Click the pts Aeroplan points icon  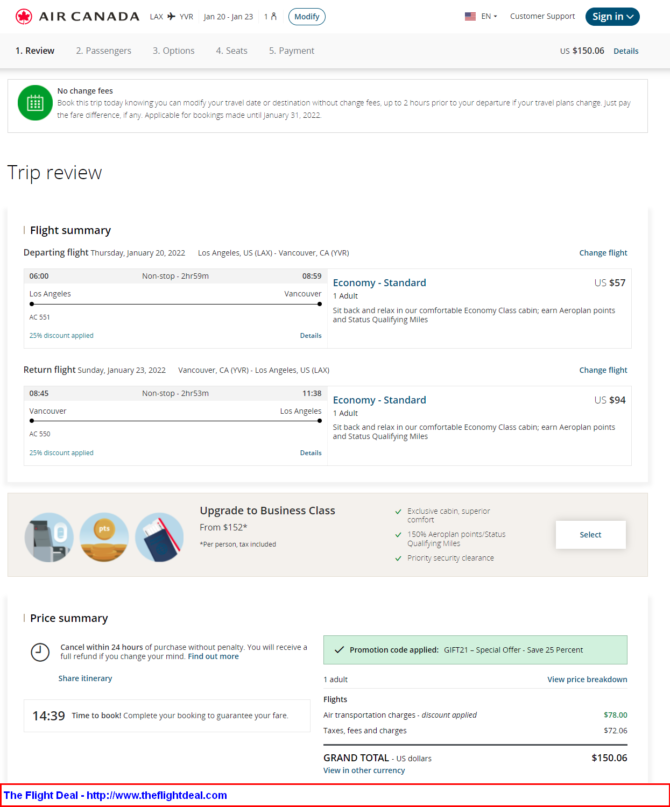pos(104,537)
